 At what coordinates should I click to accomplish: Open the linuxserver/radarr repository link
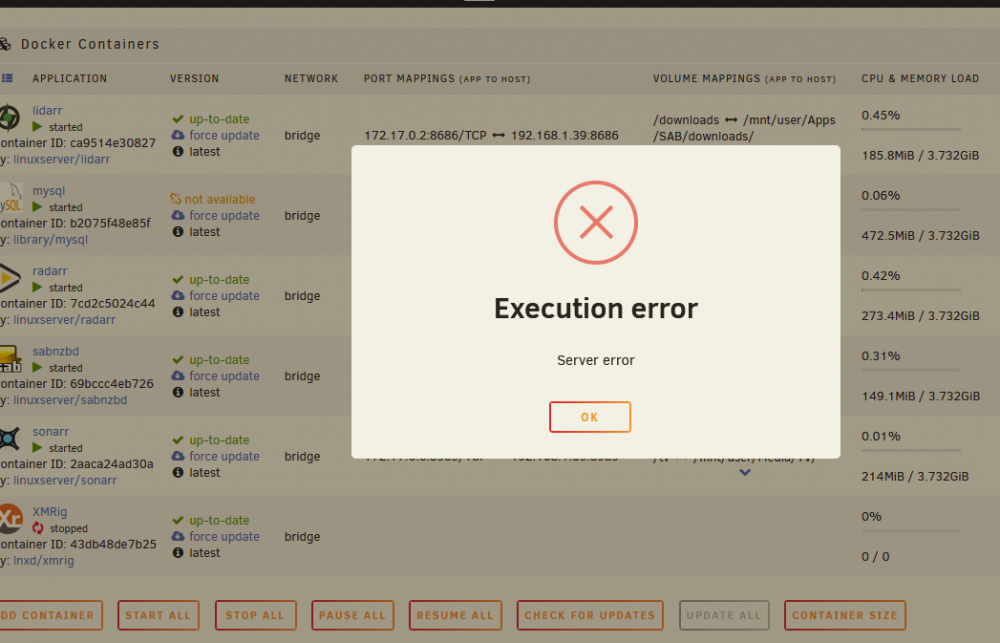[64, 320]
